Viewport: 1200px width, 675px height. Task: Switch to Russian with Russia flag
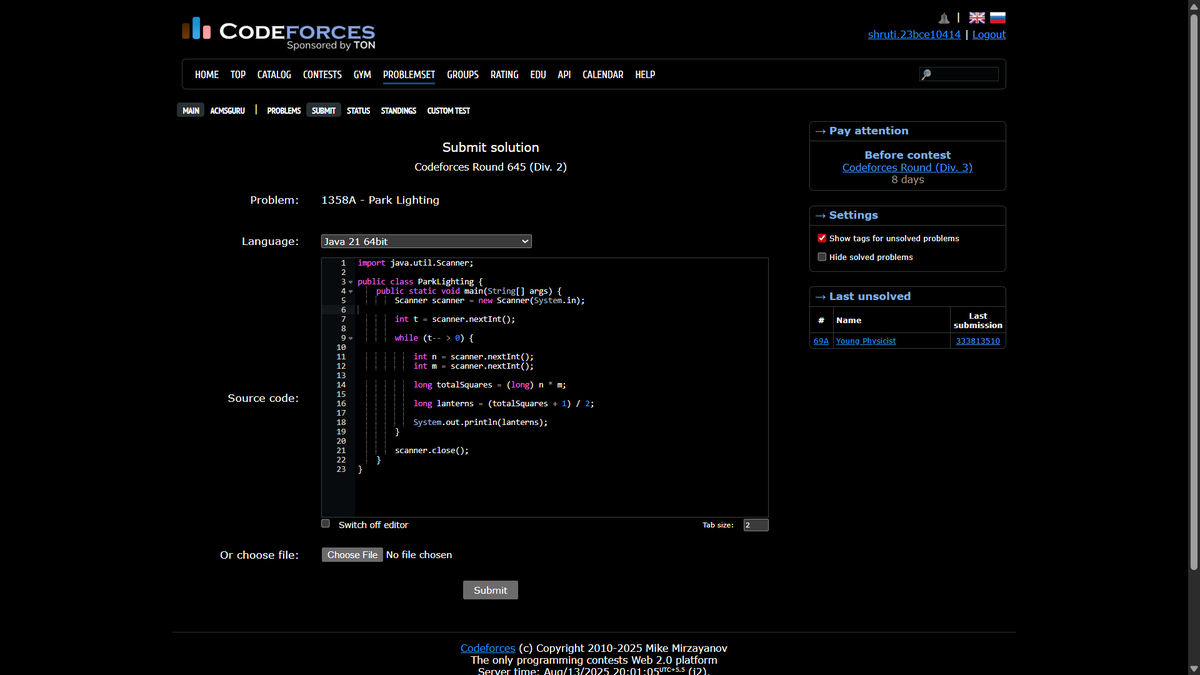point(998,18)
